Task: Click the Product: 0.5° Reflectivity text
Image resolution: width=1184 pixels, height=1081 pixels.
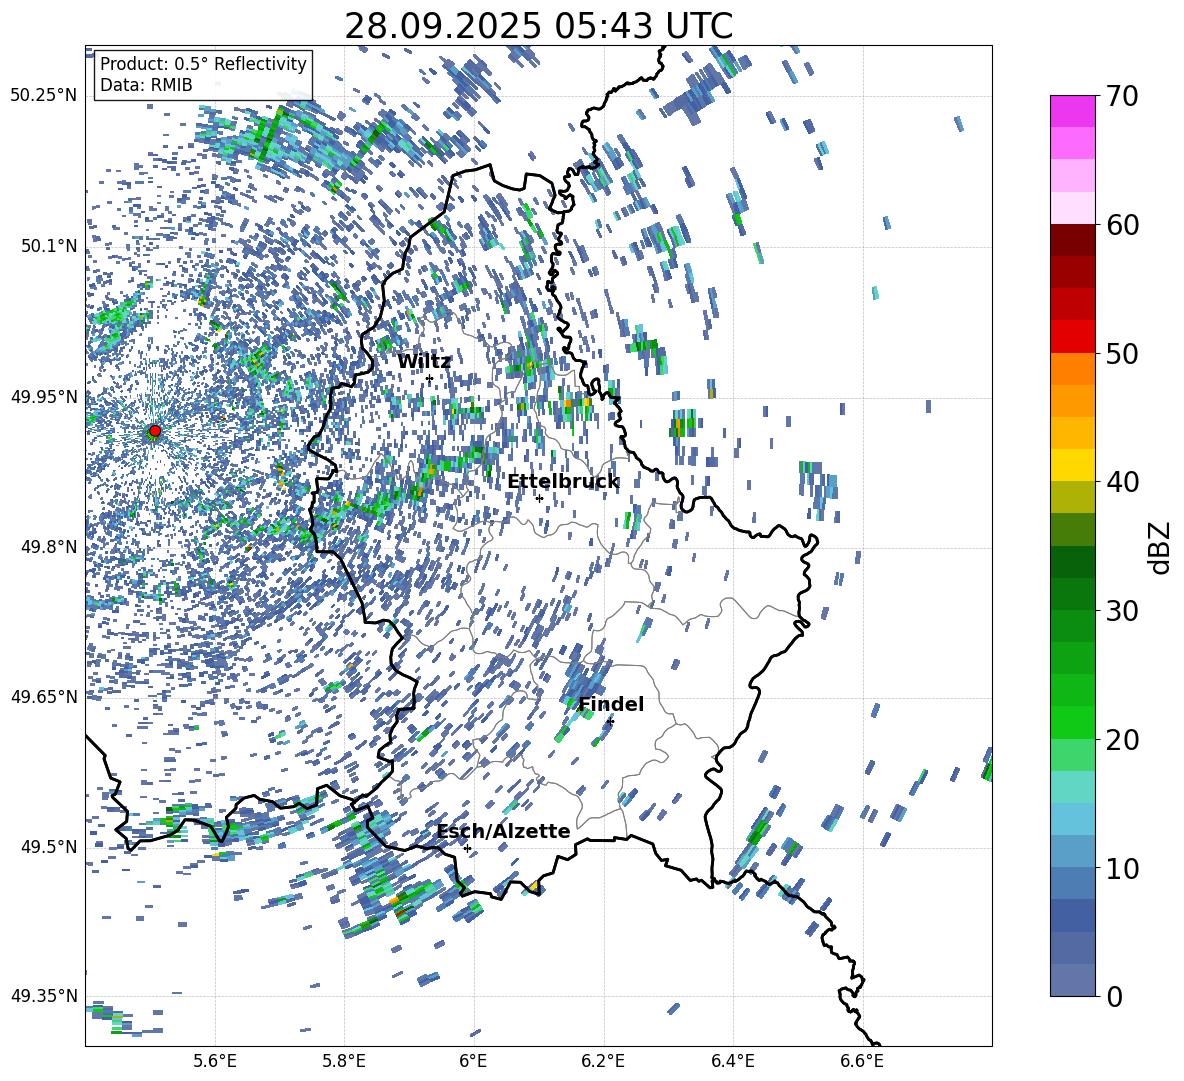Action: coord(203,64)
